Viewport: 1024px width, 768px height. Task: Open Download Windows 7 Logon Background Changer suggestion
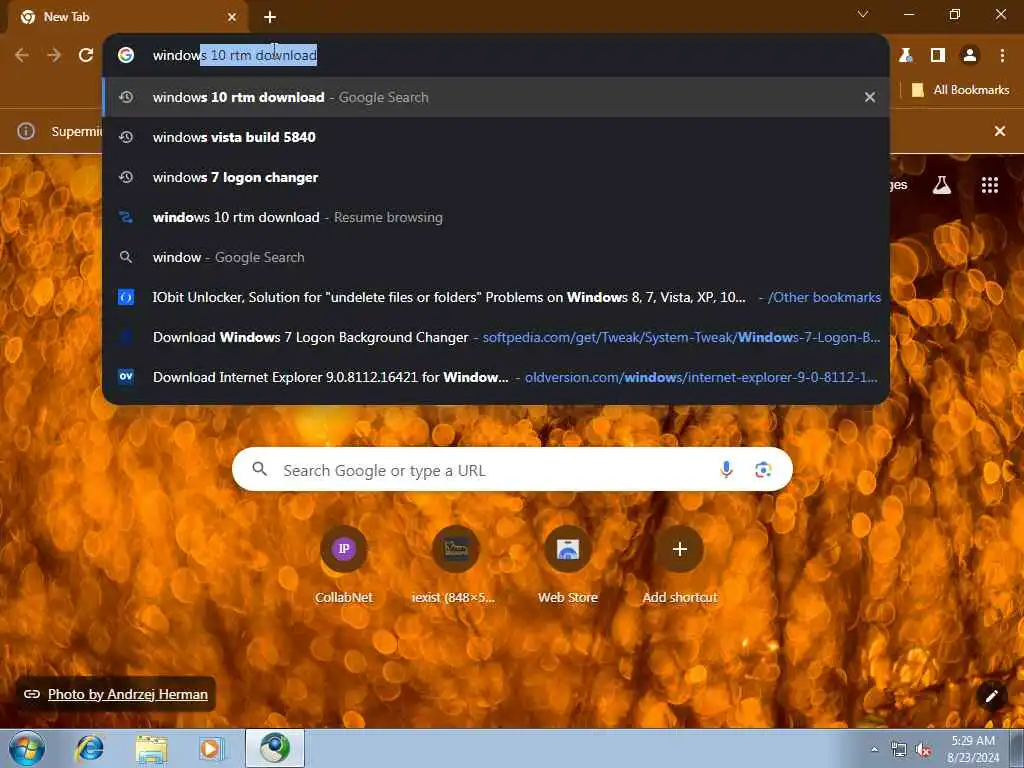click(496, 337)
